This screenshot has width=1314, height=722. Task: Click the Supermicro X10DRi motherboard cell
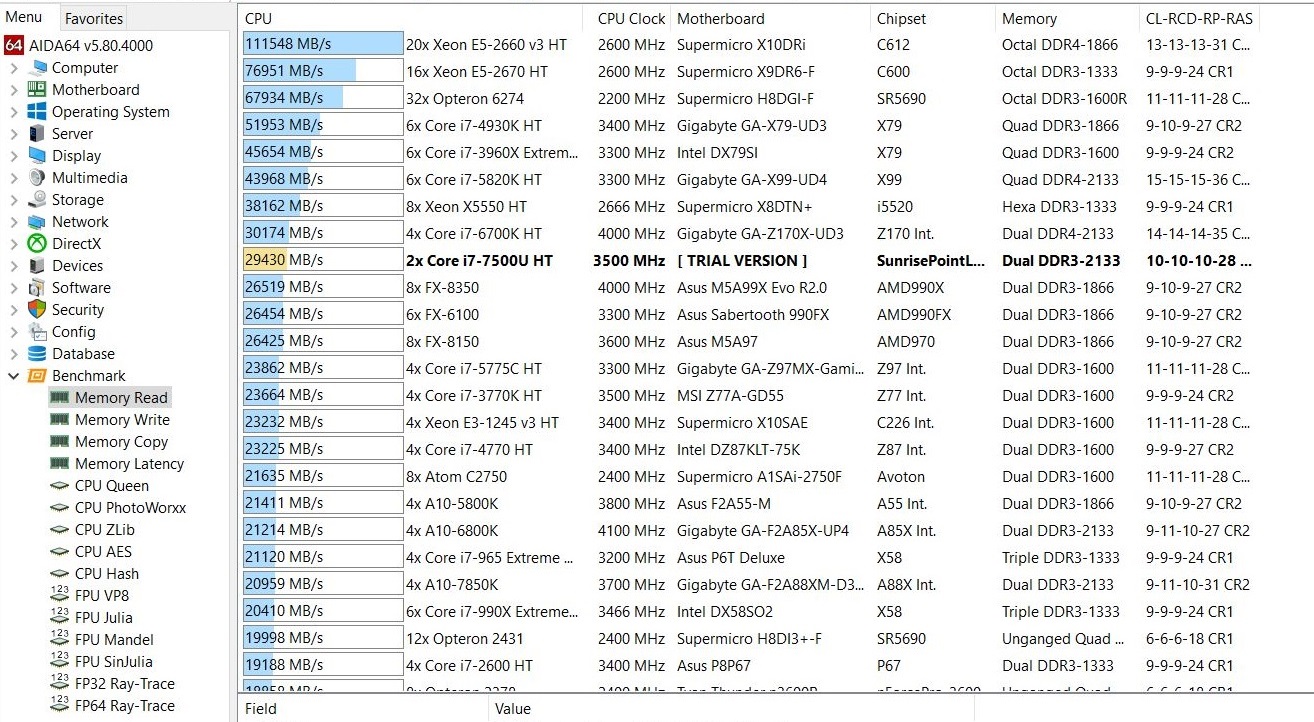click(741, 44)
